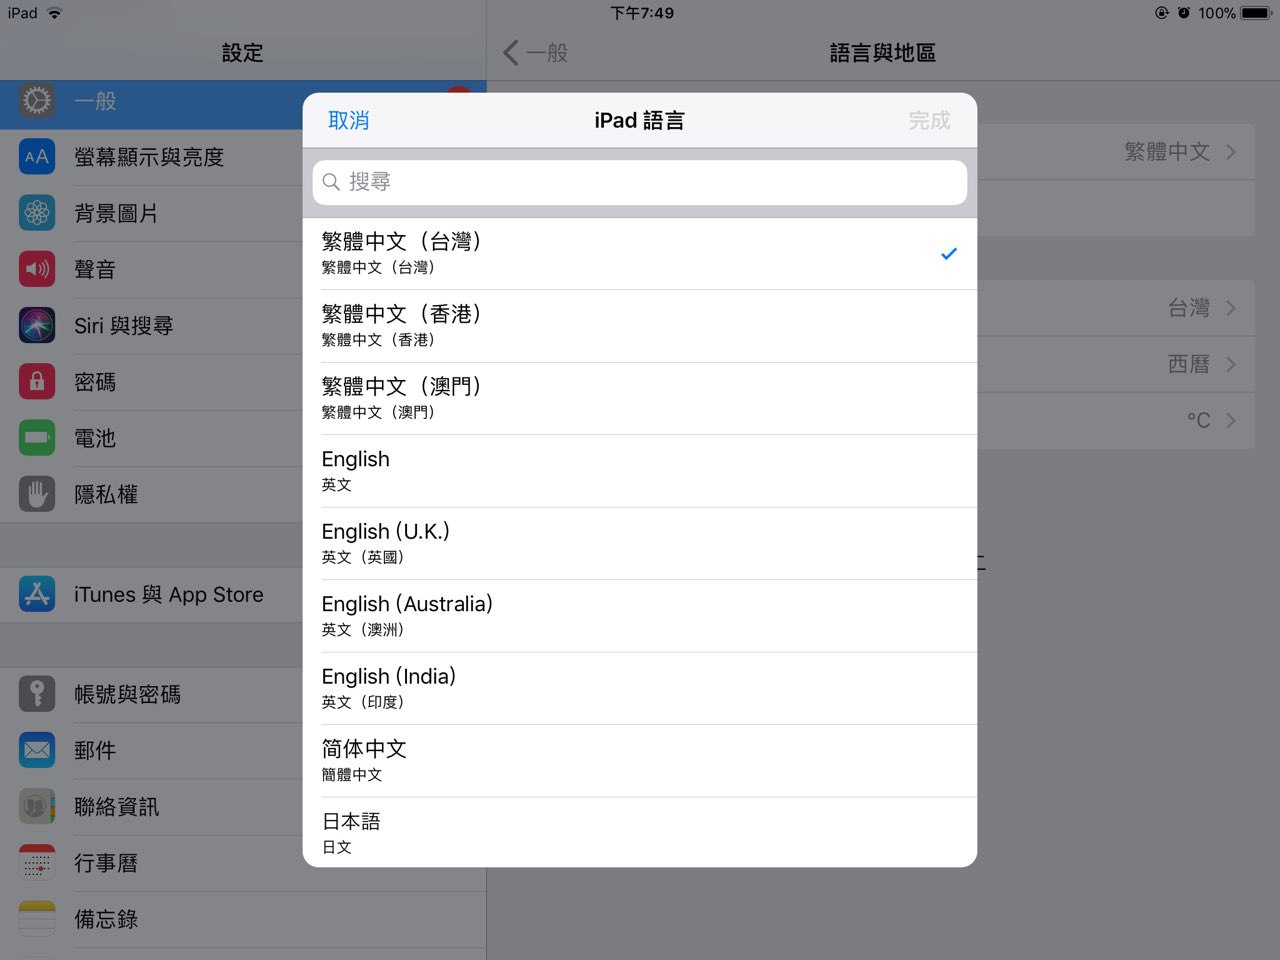Image resolution: width=1280 pixels, height=960 pixels.
Task: Tap the Privacy hand icon
Action: 37,494
